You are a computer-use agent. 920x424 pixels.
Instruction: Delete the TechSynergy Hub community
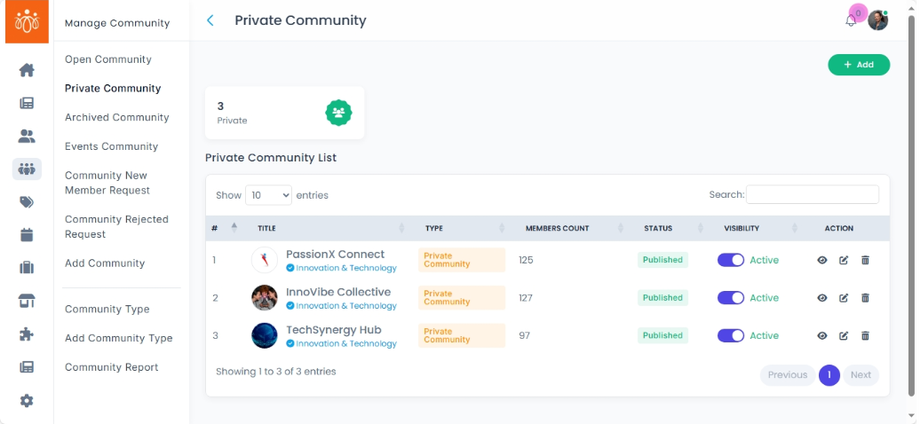pos(865,336)
